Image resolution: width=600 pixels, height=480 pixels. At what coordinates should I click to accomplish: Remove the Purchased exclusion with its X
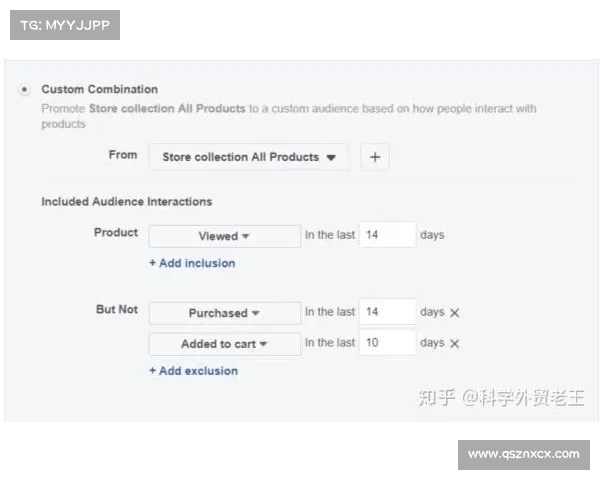pyautogui.click(x=455, y=313)
